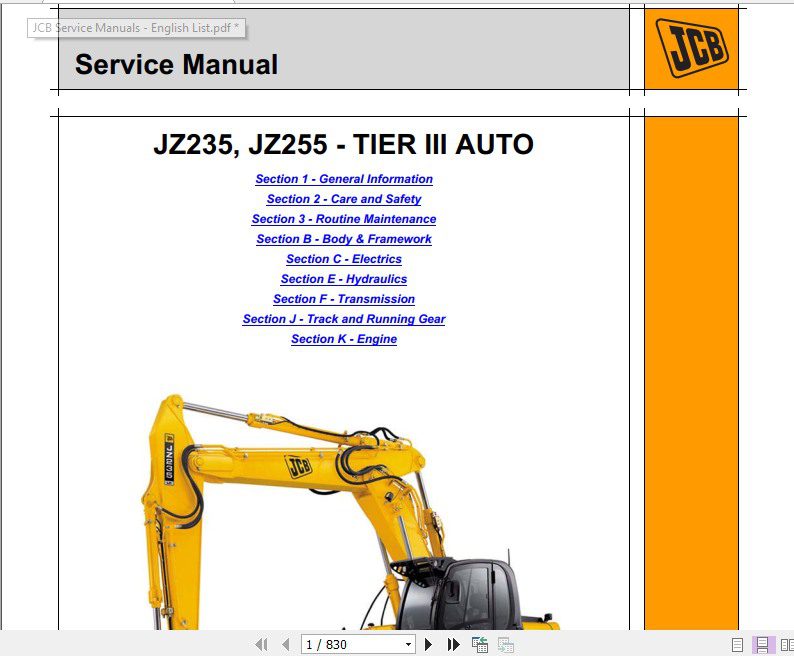Open the page number dropdown arrow
The width and height of the screenshot is (794, 656).
tap(408, 644)
